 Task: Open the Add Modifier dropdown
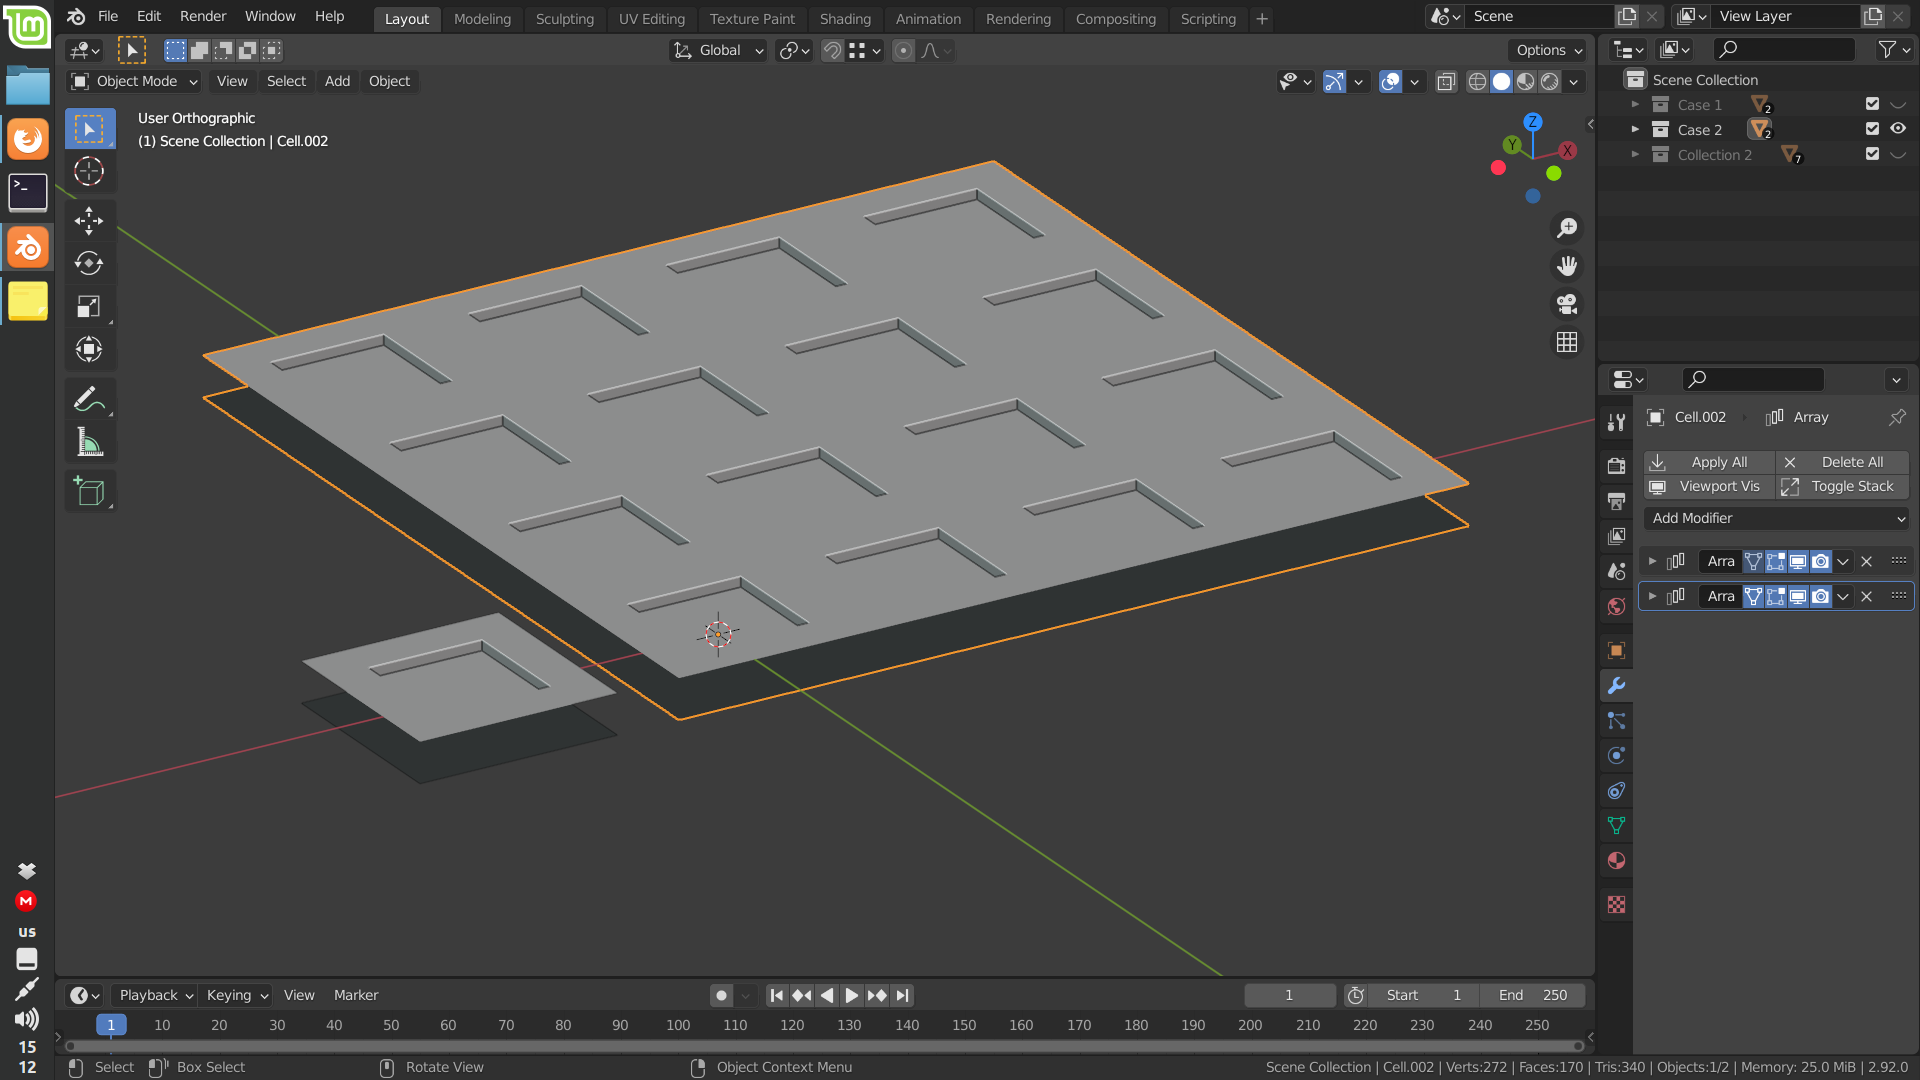pos(1777,518)
